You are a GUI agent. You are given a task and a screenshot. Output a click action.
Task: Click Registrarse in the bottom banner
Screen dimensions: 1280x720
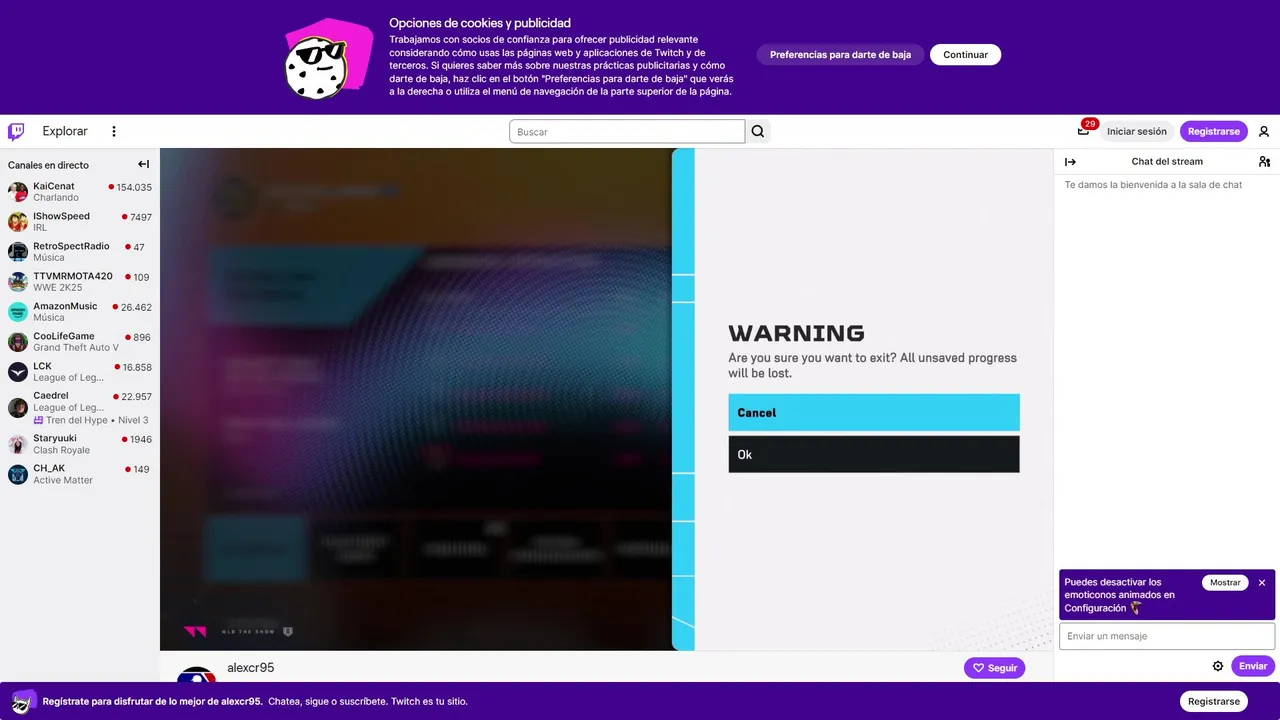pos(1213,701)
